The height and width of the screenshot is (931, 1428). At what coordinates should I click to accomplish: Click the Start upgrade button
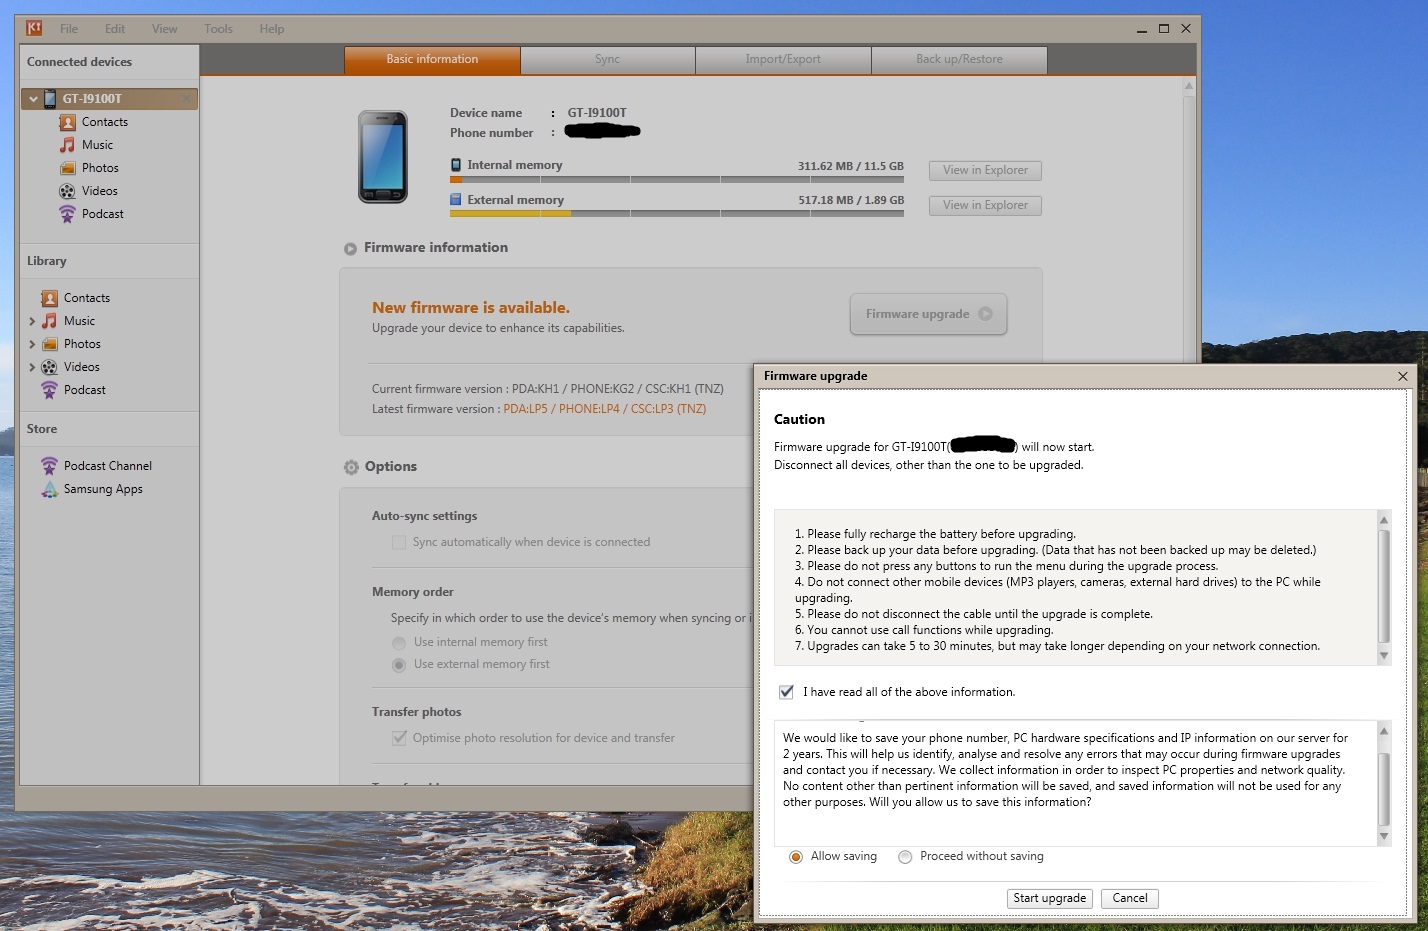pyautogui.click(x=1049, y=899)
